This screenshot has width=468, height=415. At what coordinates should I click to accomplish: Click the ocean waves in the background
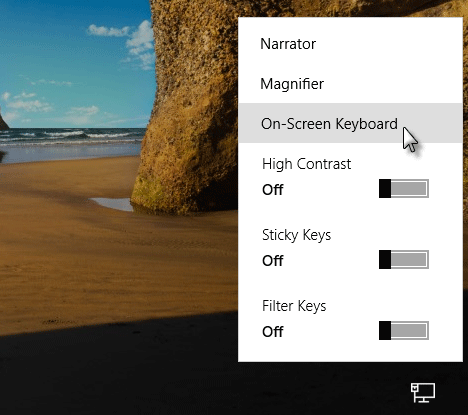point(70,137)
